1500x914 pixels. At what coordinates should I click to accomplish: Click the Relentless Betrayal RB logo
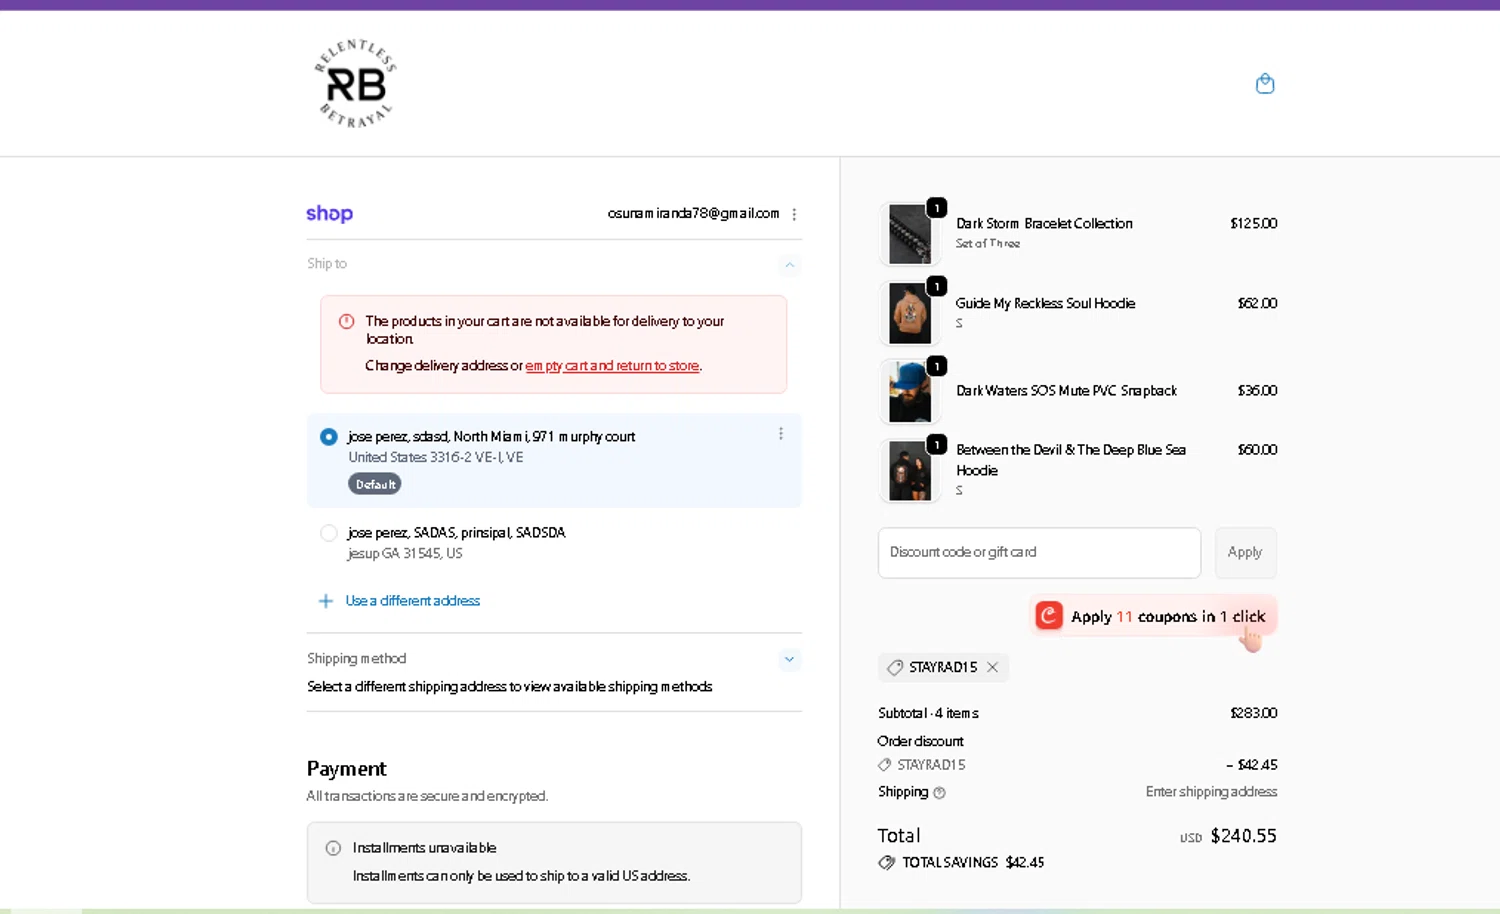coord(355,83)
